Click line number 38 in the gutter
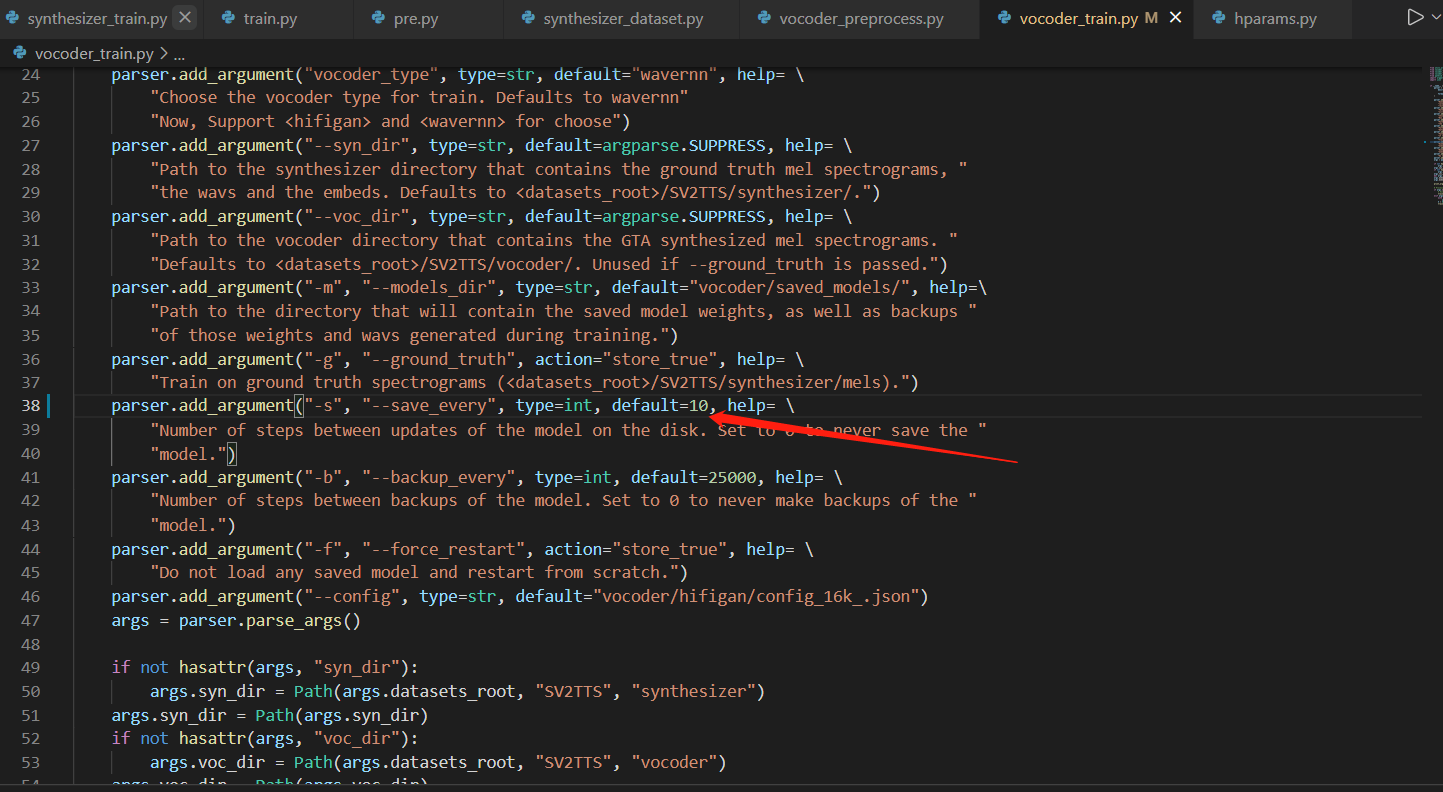 [31, 405]
